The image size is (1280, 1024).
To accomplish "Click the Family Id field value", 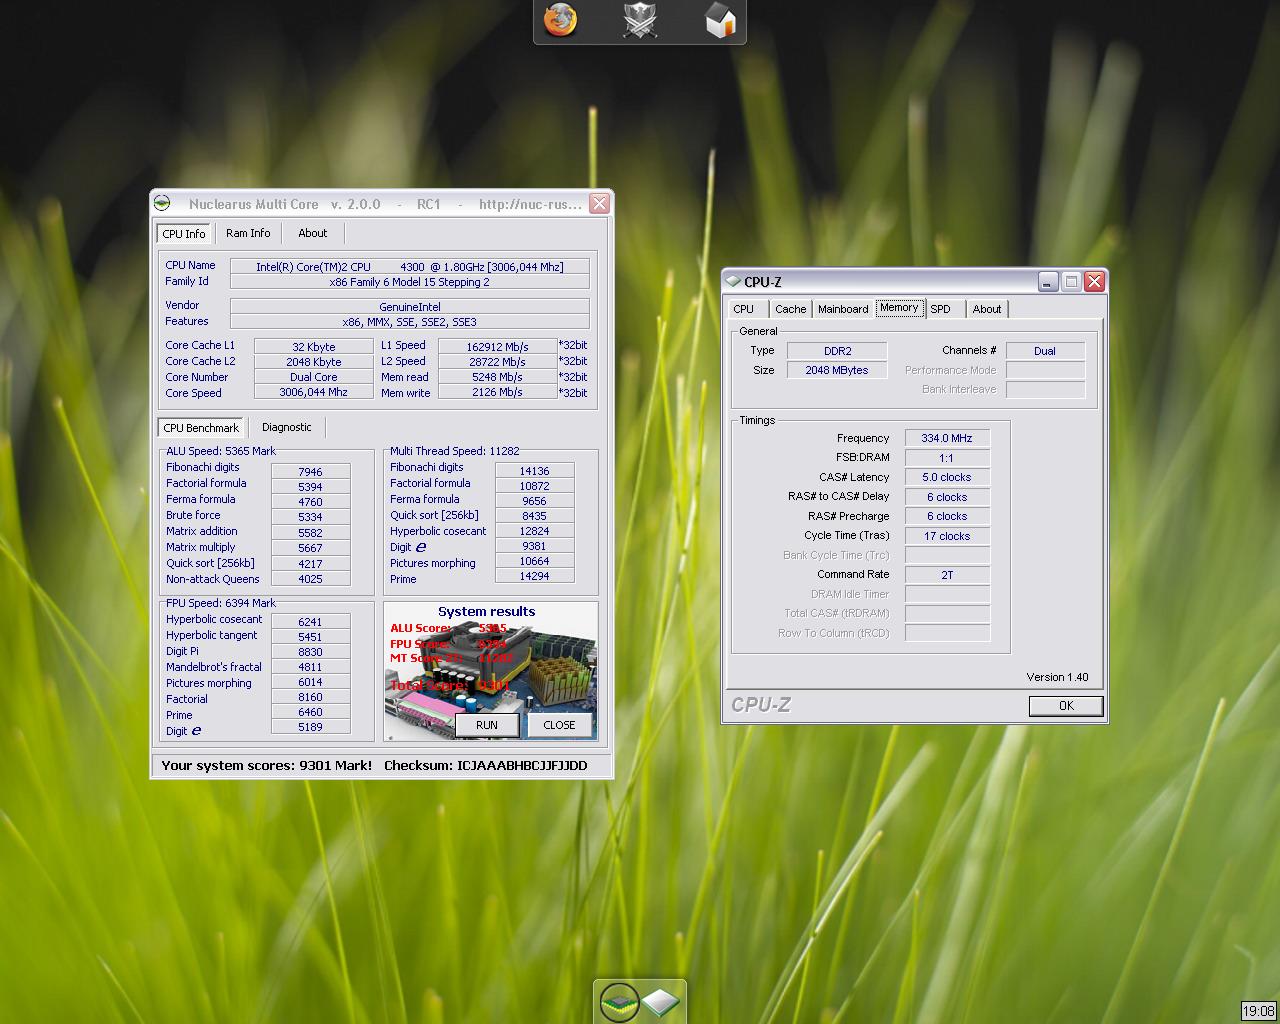I will (410, 282).
